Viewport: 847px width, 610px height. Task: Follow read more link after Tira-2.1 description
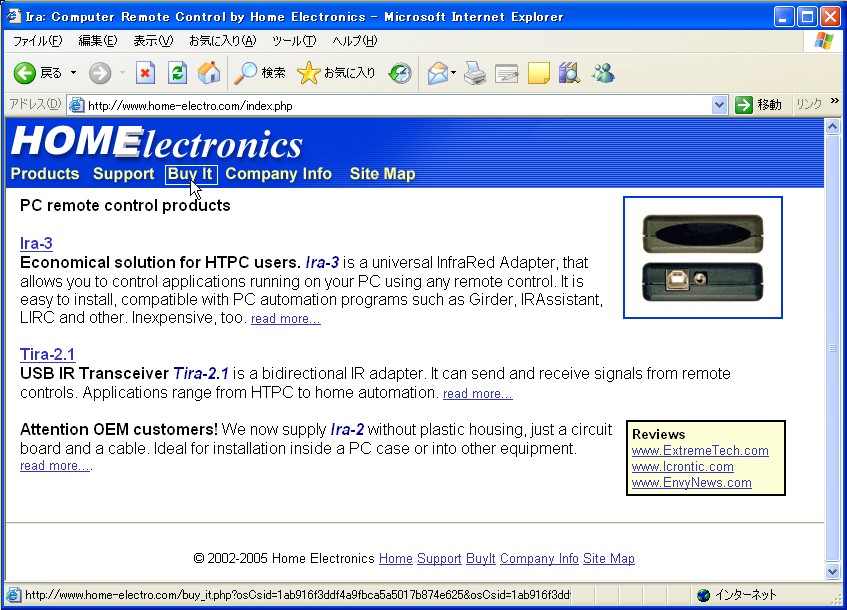478,394
